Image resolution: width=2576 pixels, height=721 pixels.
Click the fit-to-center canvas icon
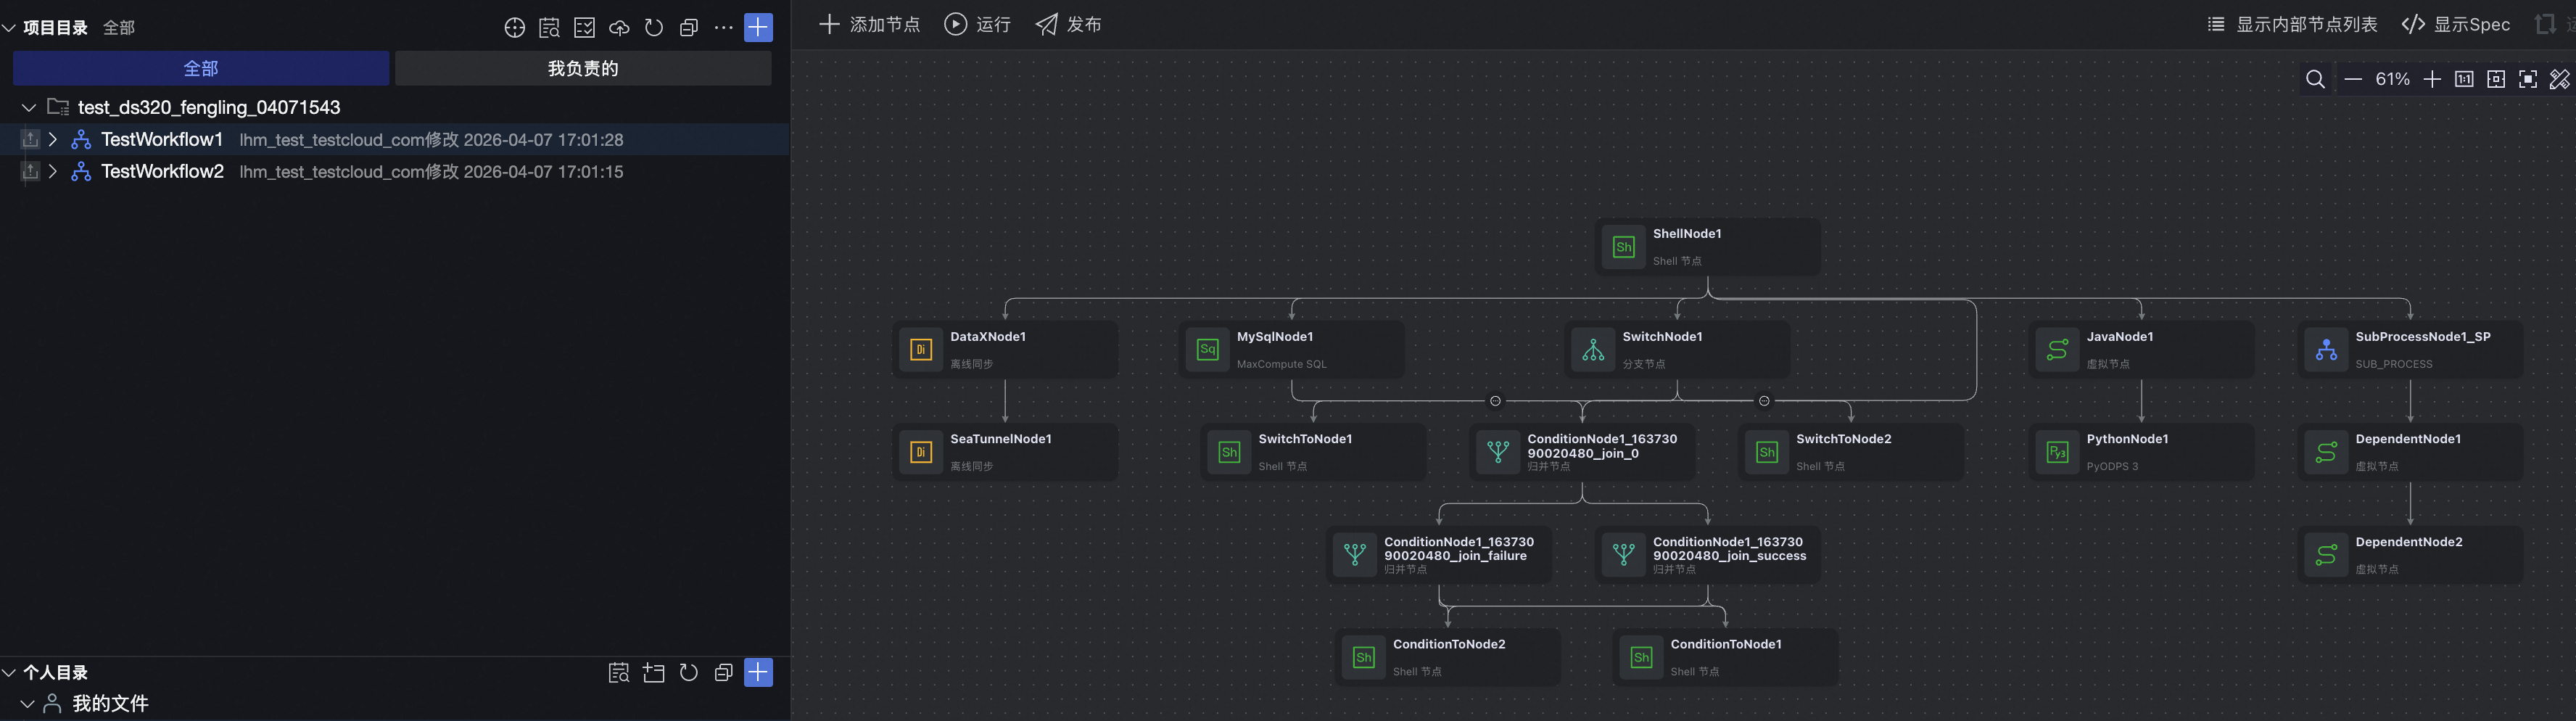tap(2496, 79)
